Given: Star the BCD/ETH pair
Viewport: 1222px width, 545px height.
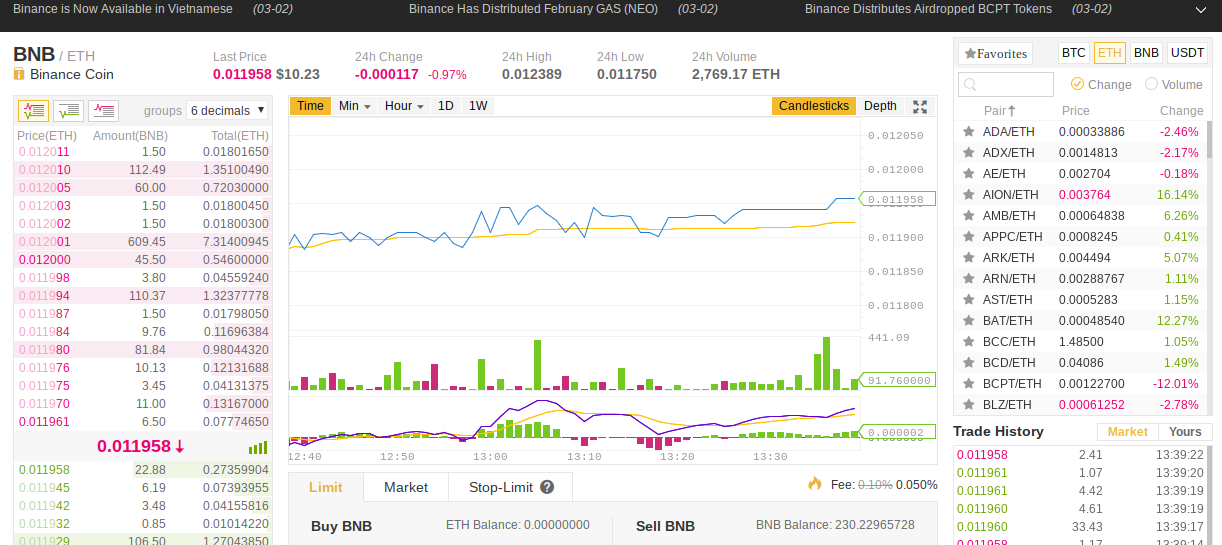Looking at the screenshot, I should (x=968, y=362).
